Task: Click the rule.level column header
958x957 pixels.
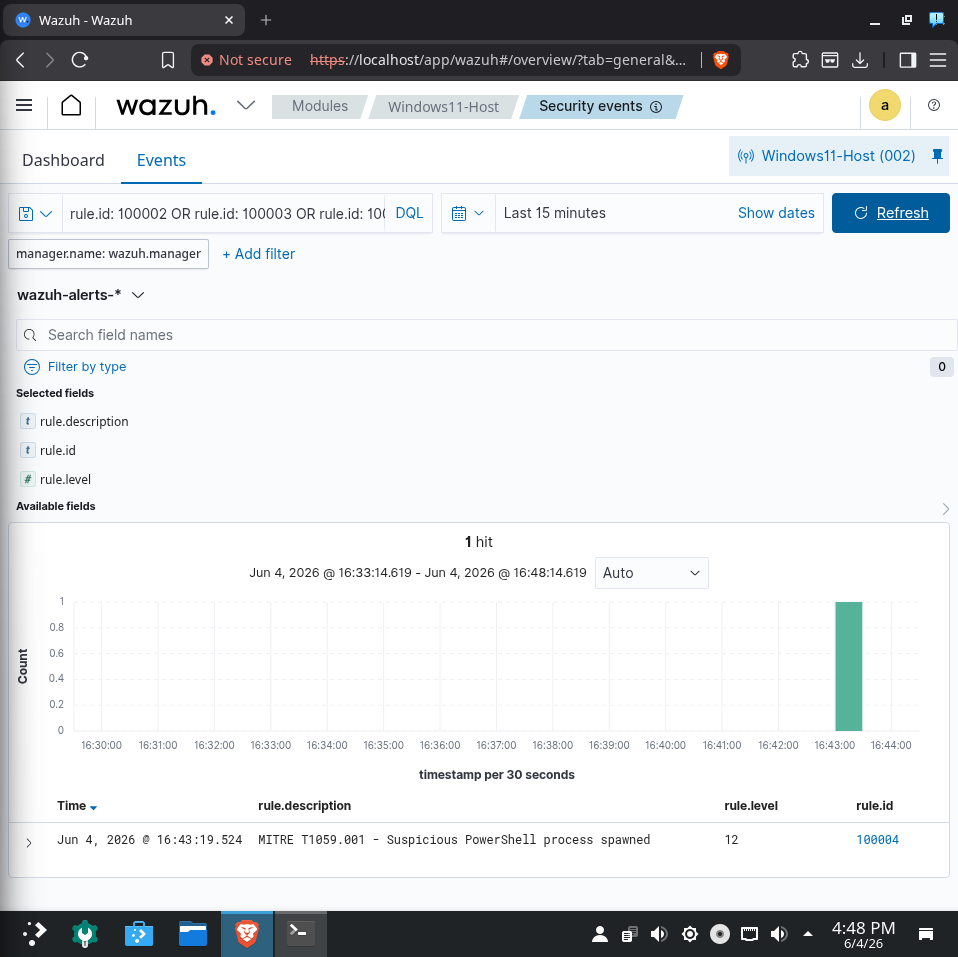Action: 751,806
